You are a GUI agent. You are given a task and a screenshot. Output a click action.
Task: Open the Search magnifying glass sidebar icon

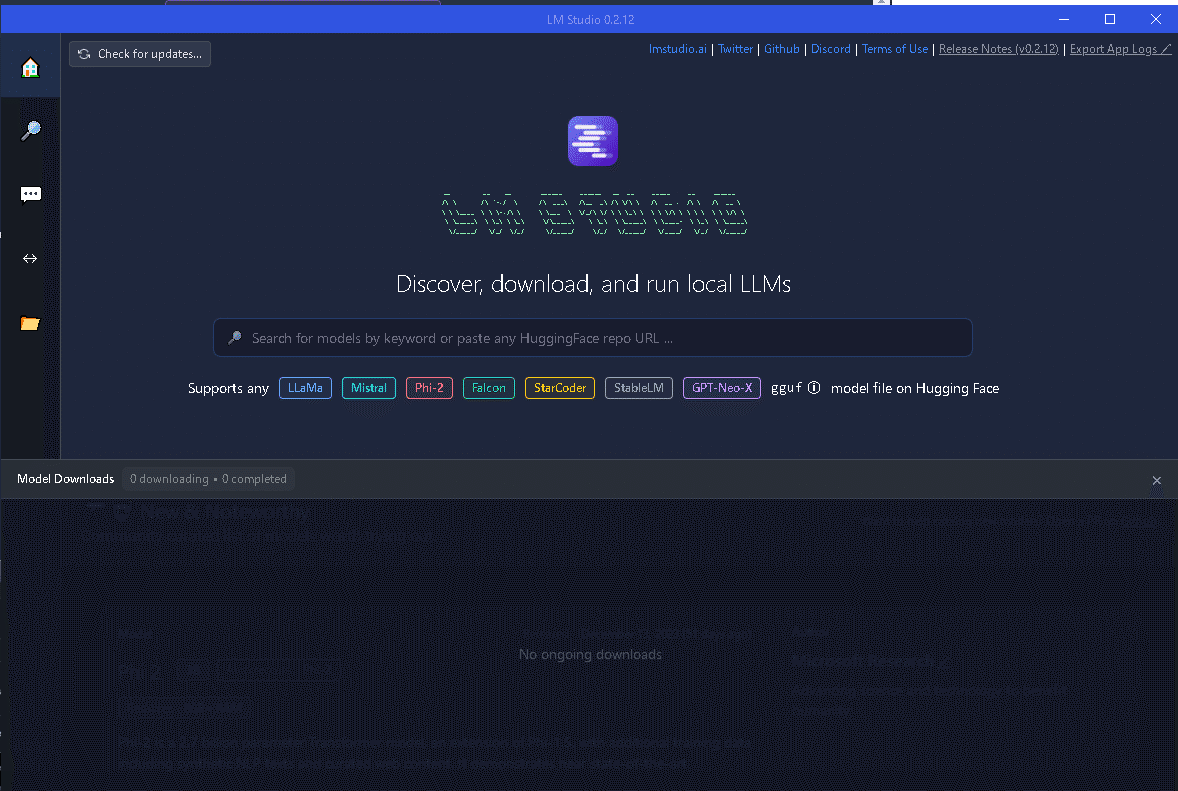(30, 131)
